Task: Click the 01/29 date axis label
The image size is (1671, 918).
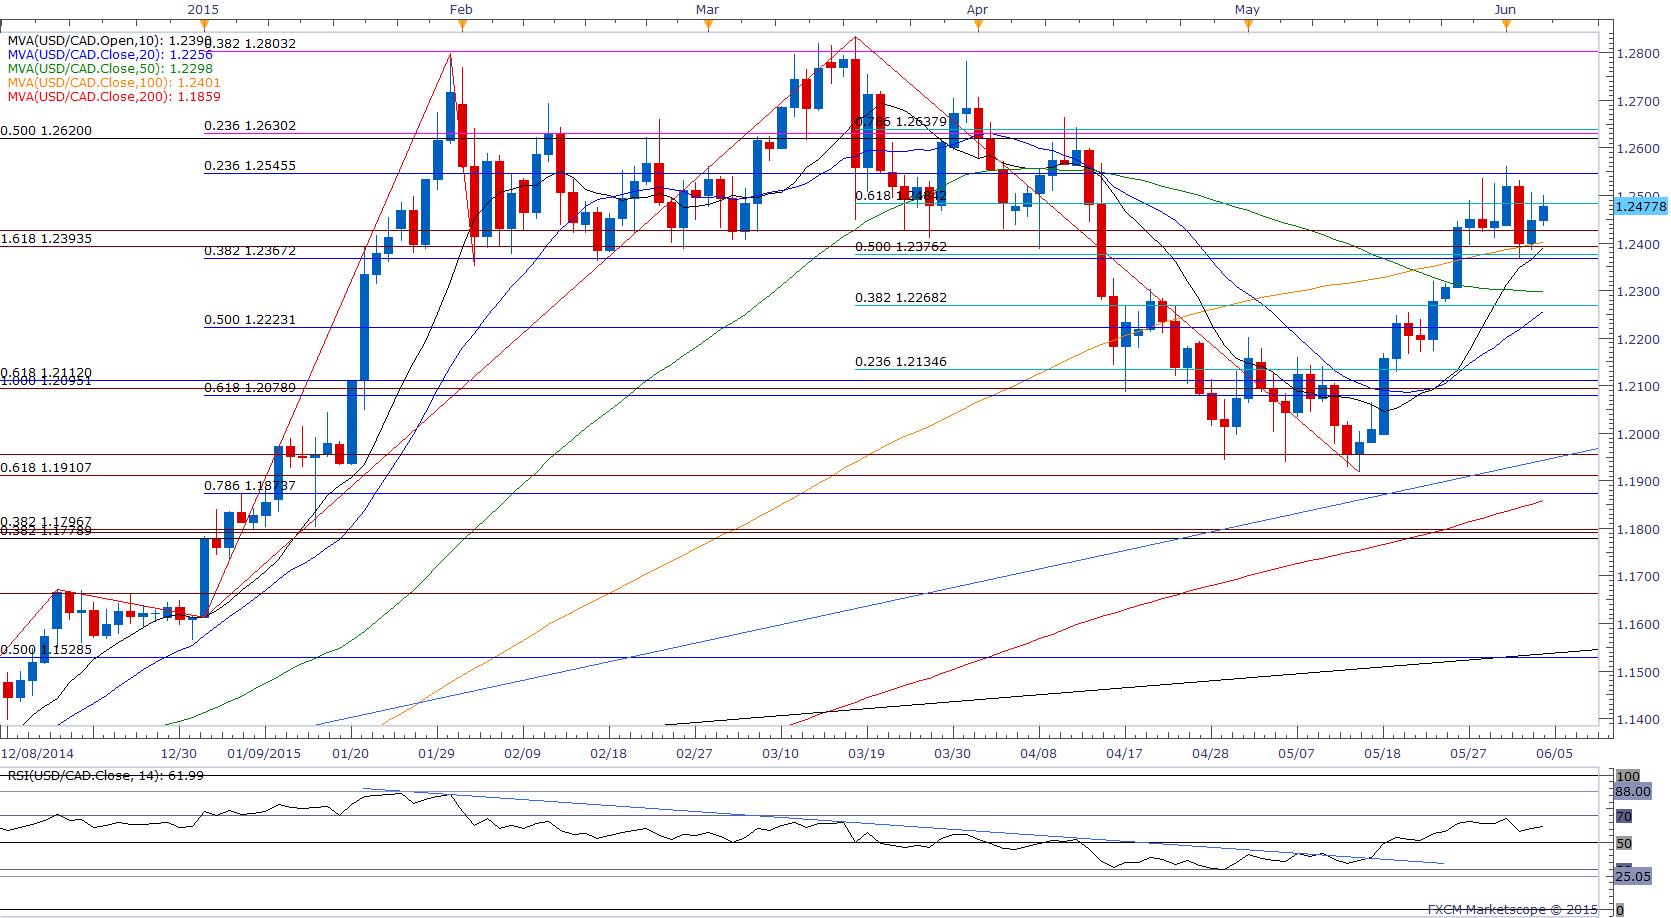Action: pyautogui.click(x=436, y=754)
